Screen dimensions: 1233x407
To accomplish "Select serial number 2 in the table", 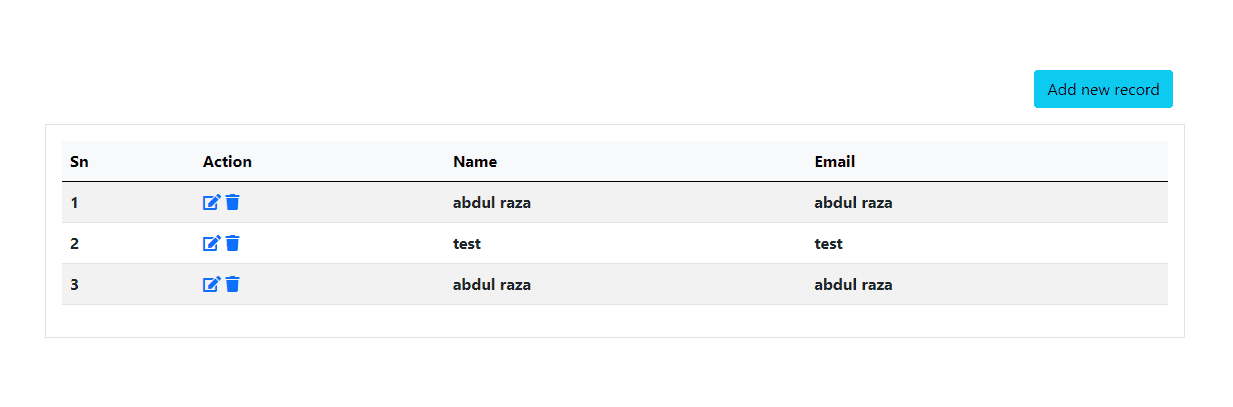I will point(75,244).
